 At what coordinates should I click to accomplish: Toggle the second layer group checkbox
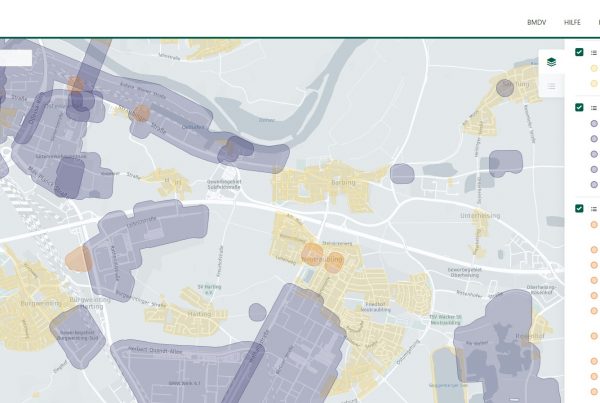coord(580,107)
